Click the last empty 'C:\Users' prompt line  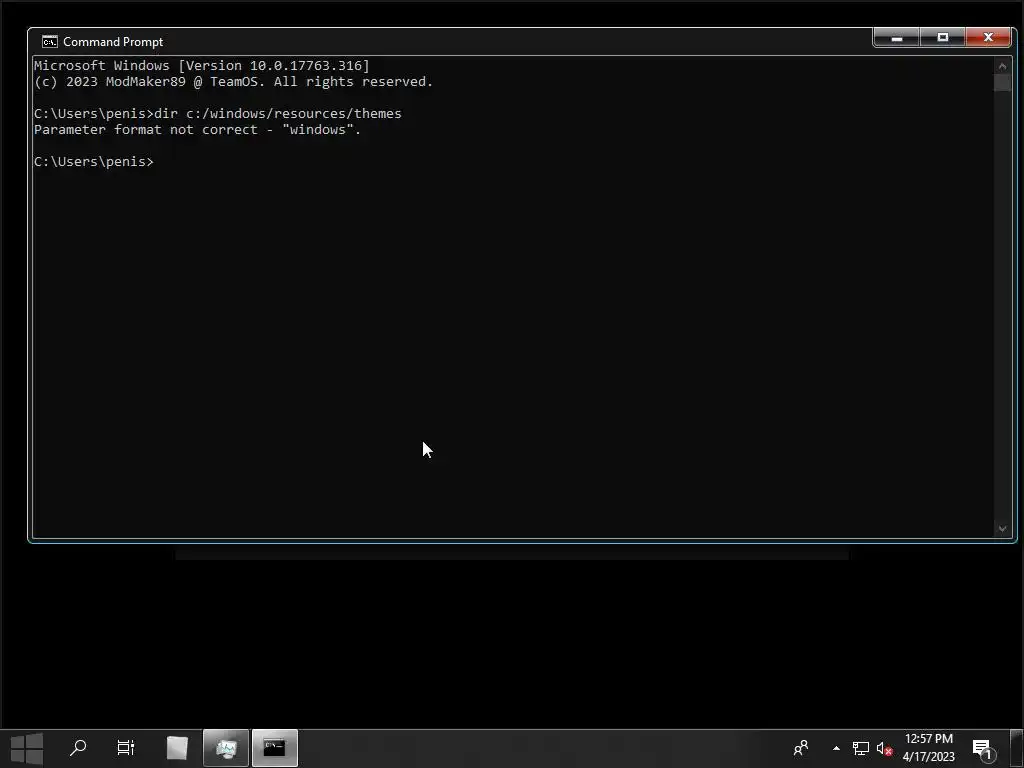pyautogui.click(x=93, y=161)
